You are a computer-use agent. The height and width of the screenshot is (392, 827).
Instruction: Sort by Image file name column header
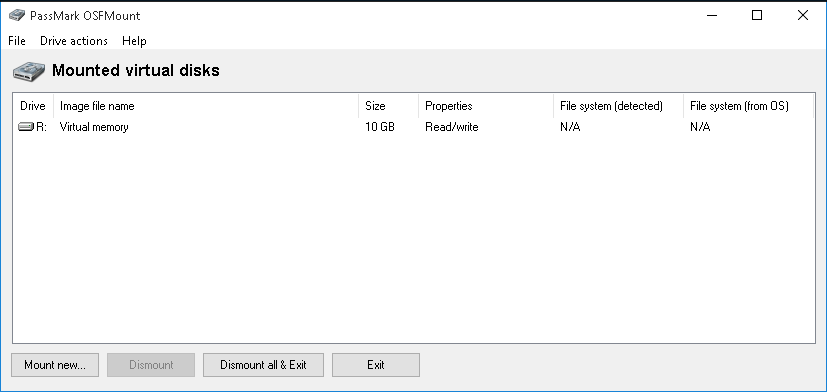(206, 106)
